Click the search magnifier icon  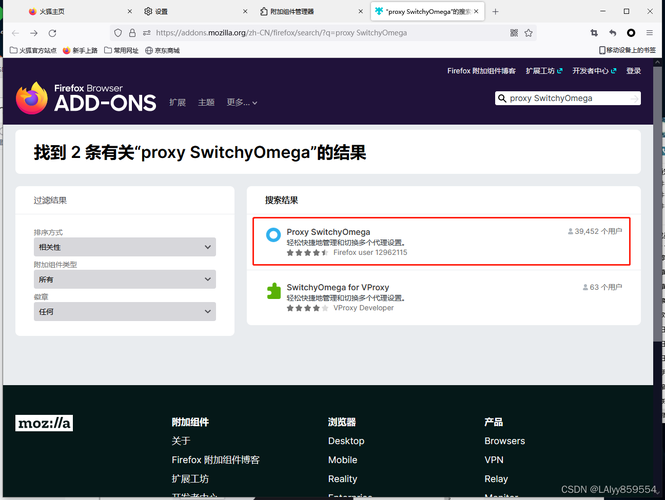click(502, 98)
